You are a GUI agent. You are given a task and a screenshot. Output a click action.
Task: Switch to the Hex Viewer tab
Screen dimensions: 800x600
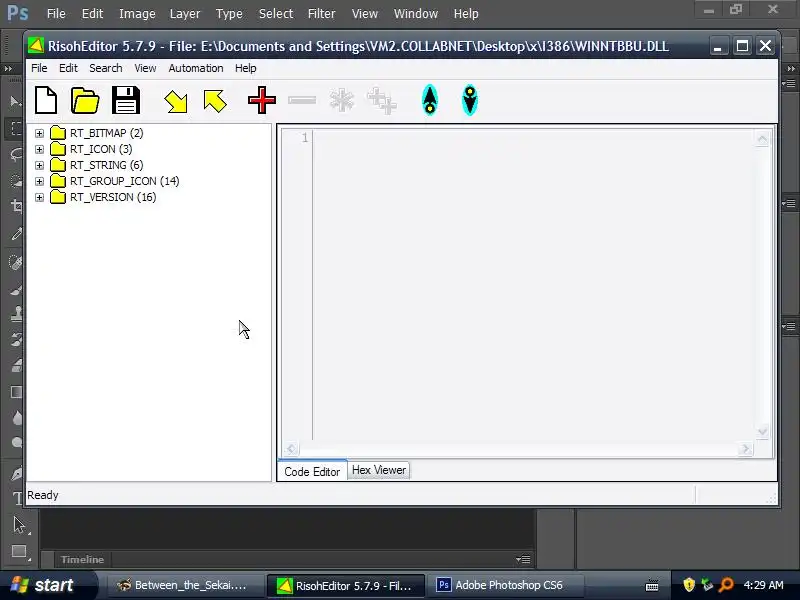click(x=379, y=470)
